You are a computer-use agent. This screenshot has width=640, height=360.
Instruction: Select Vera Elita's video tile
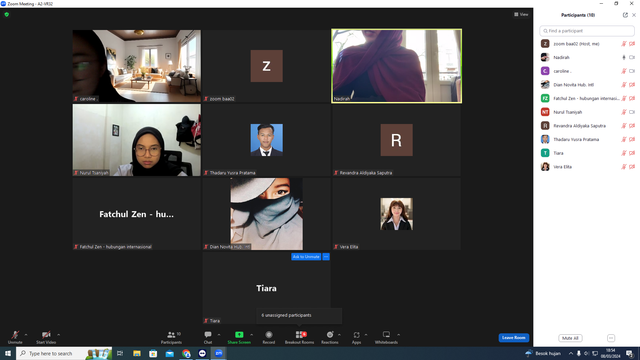pos(396,214)
